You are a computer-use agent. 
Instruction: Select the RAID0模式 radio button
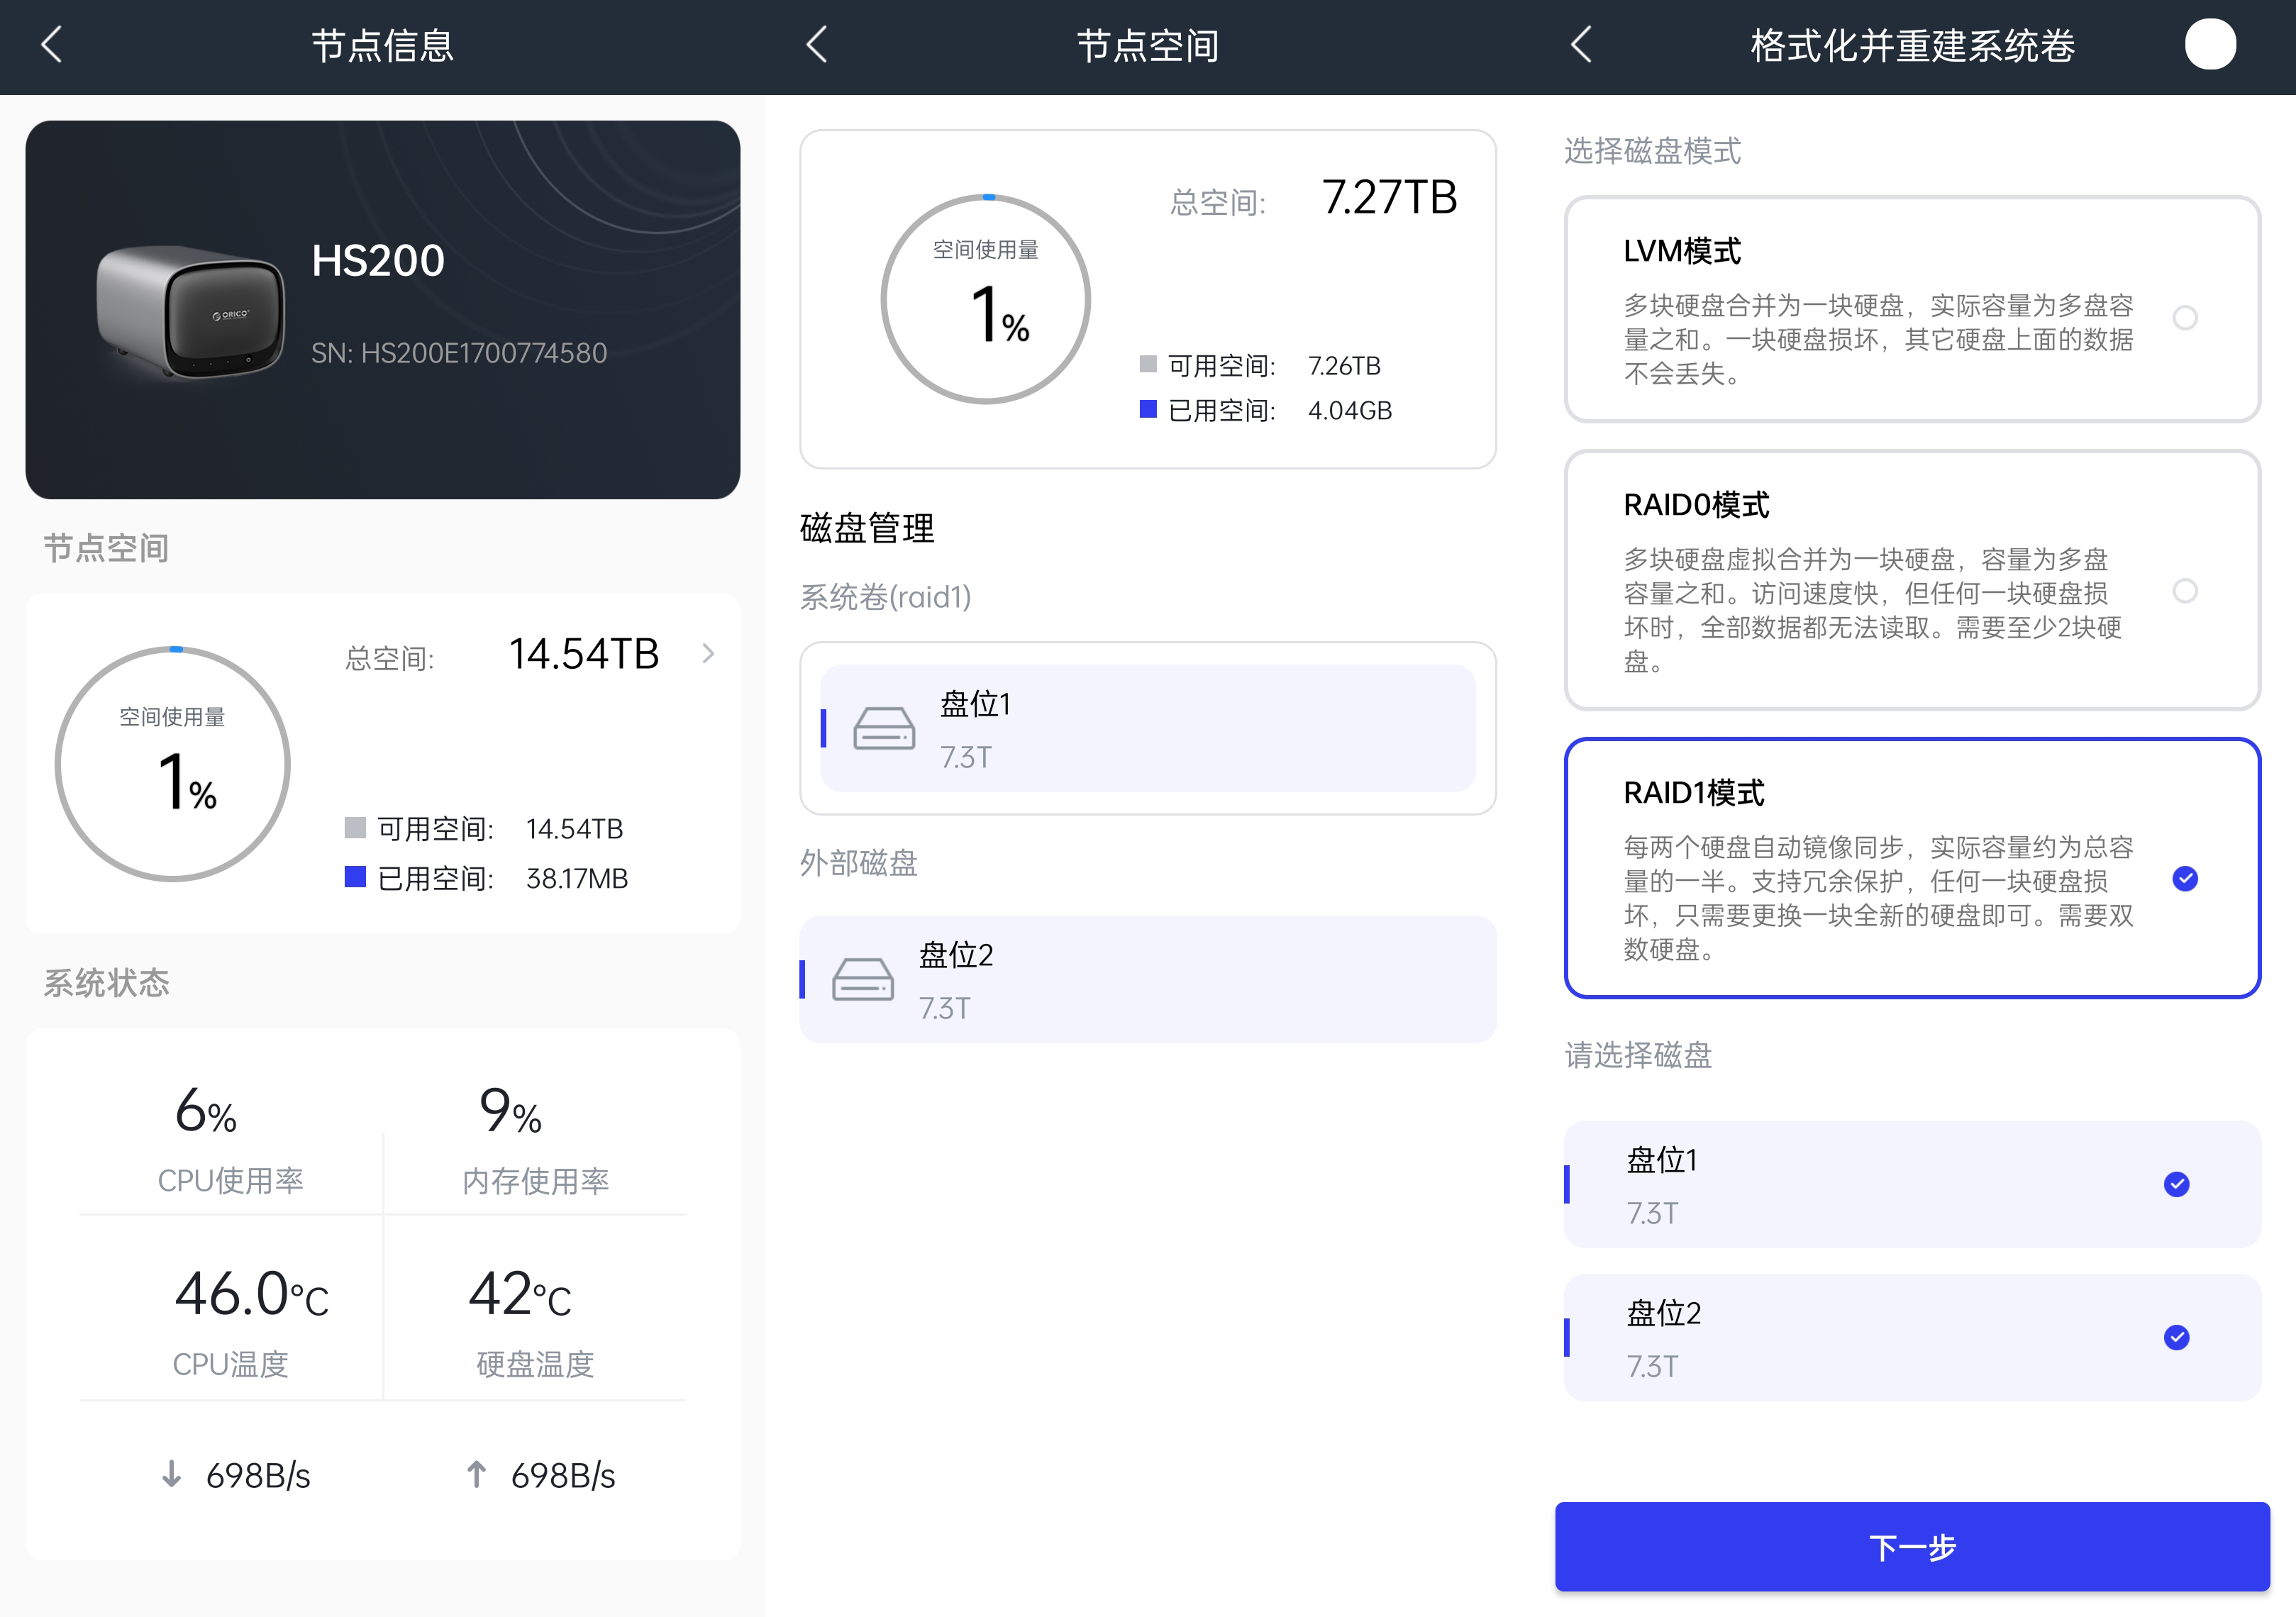coord(2186,591)
